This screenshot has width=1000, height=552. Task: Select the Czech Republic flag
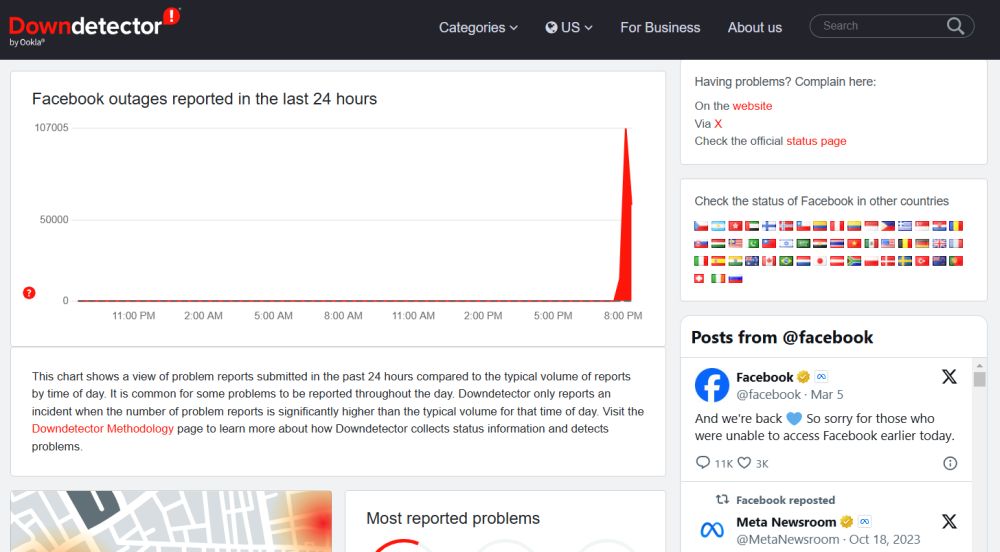click(x=701, y=226)
